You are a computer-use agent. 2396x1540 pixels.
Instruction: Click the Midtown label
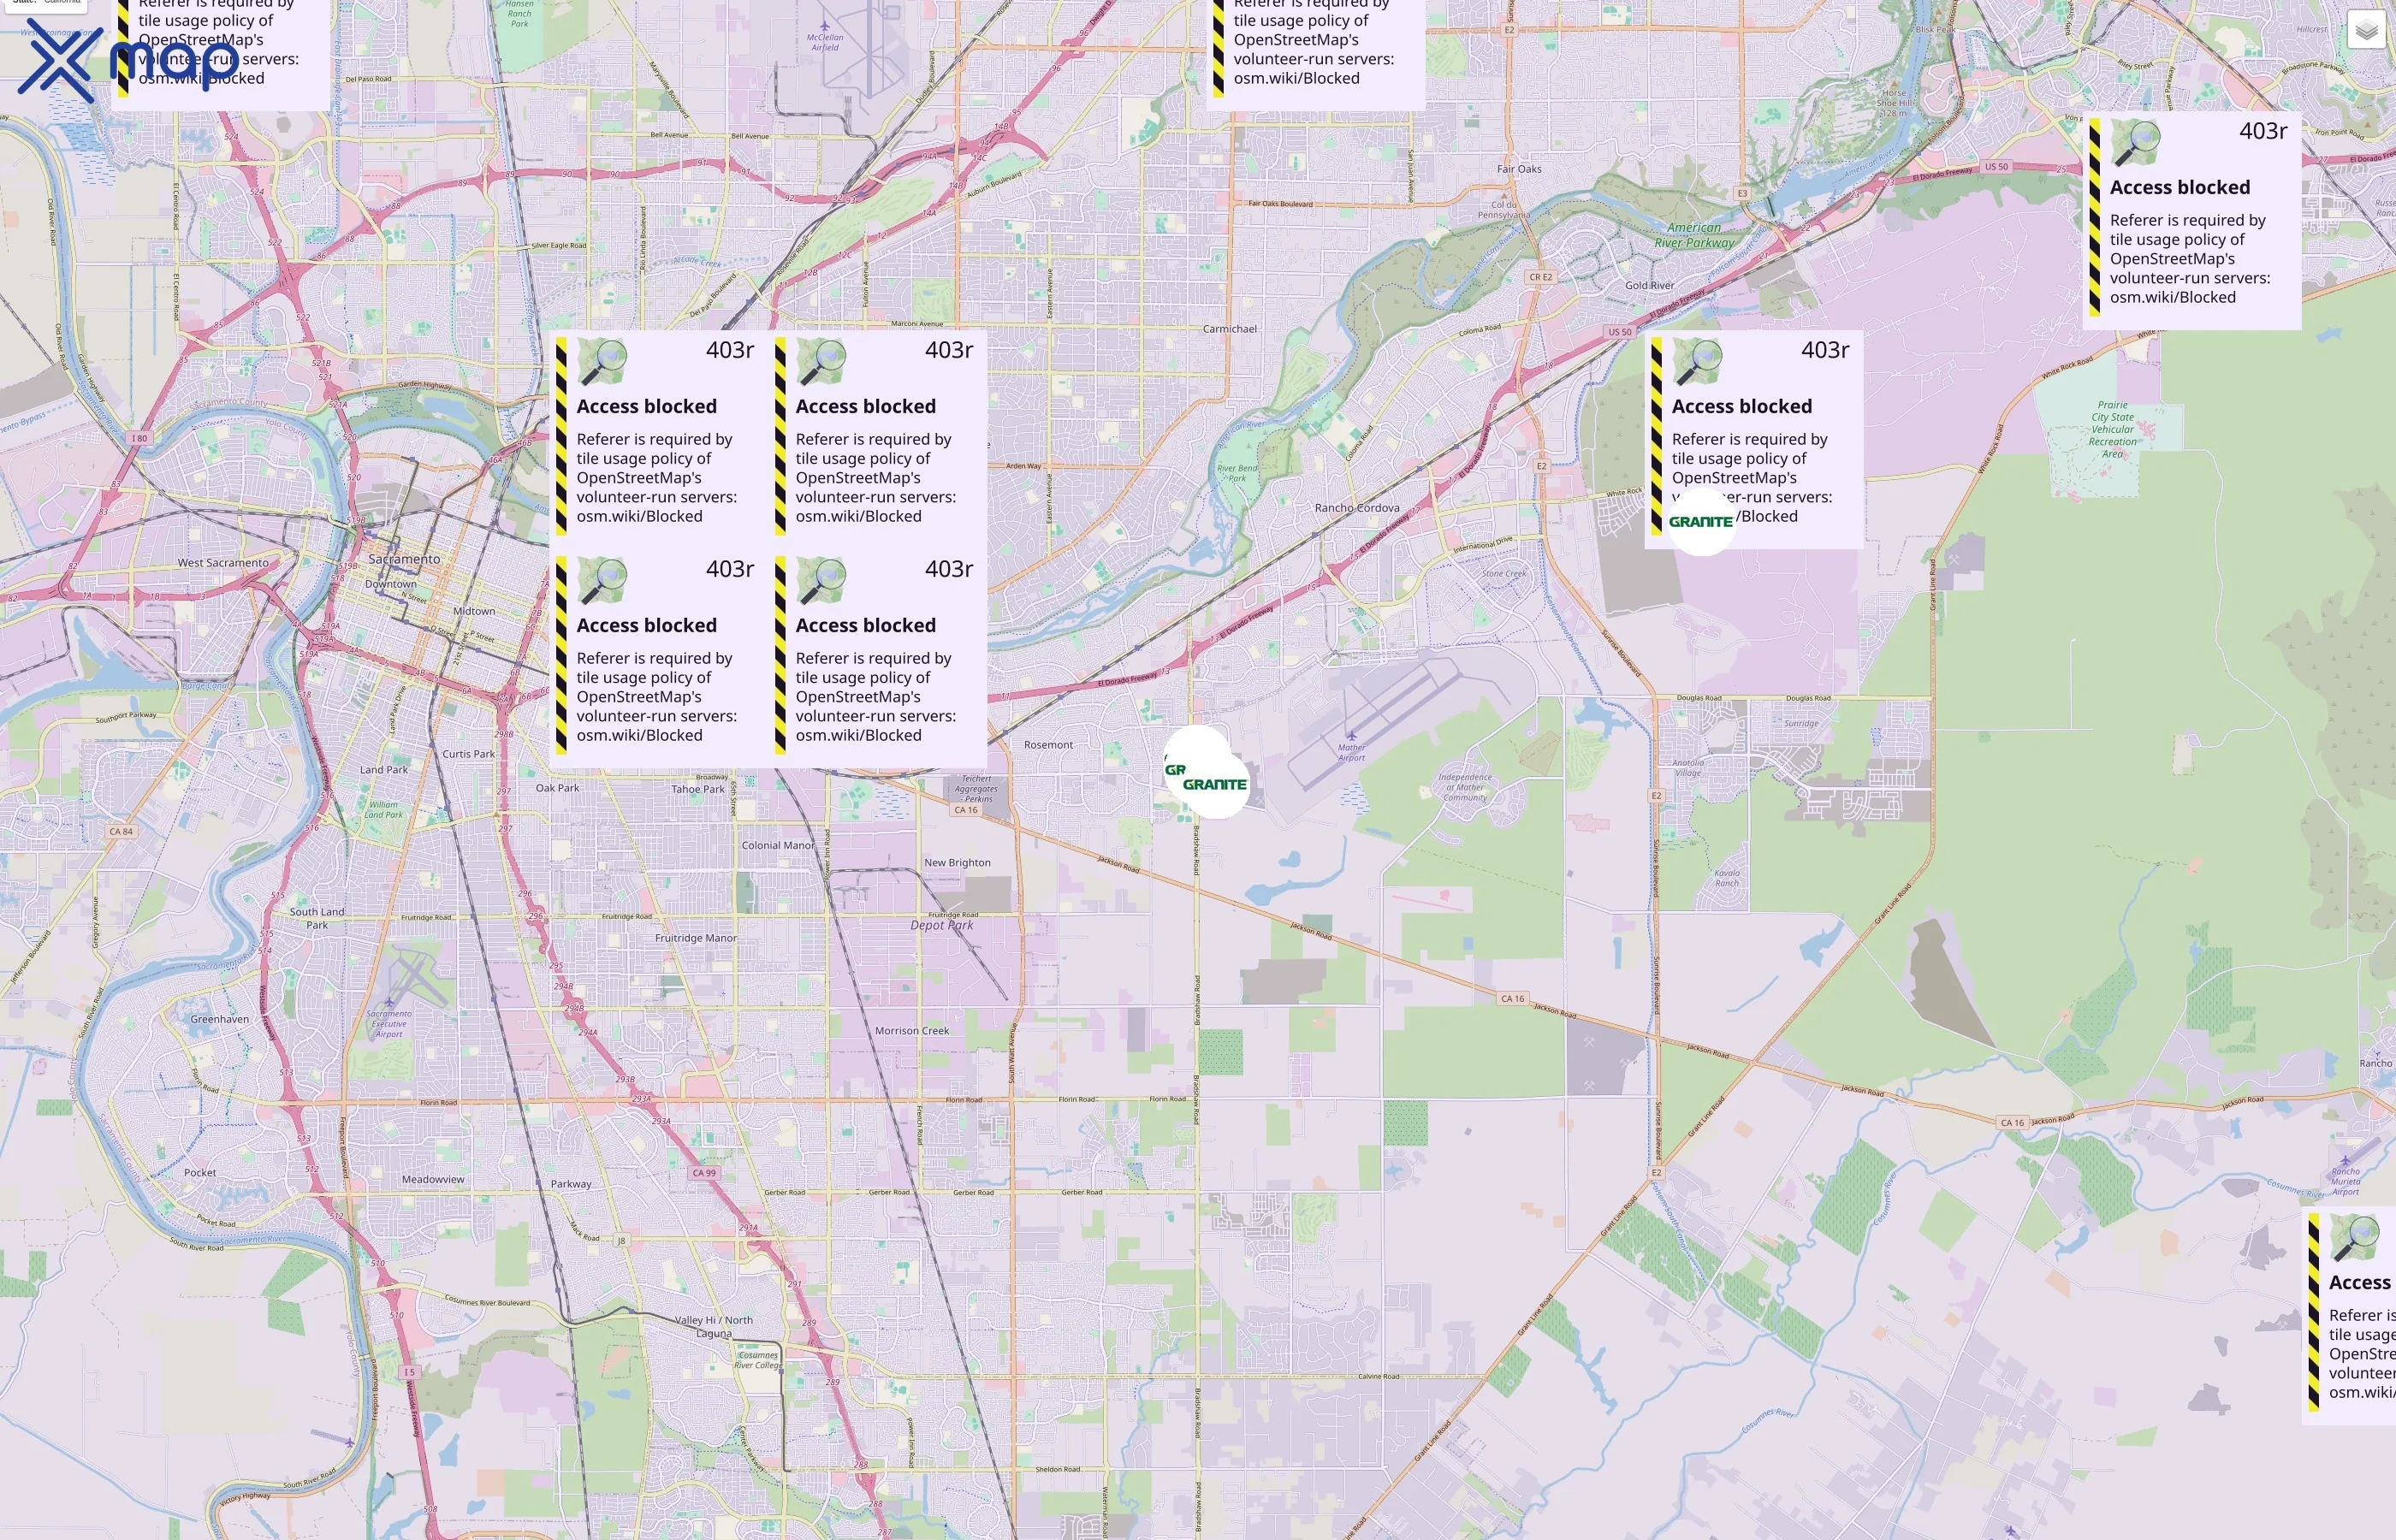(x=474, y=611)
